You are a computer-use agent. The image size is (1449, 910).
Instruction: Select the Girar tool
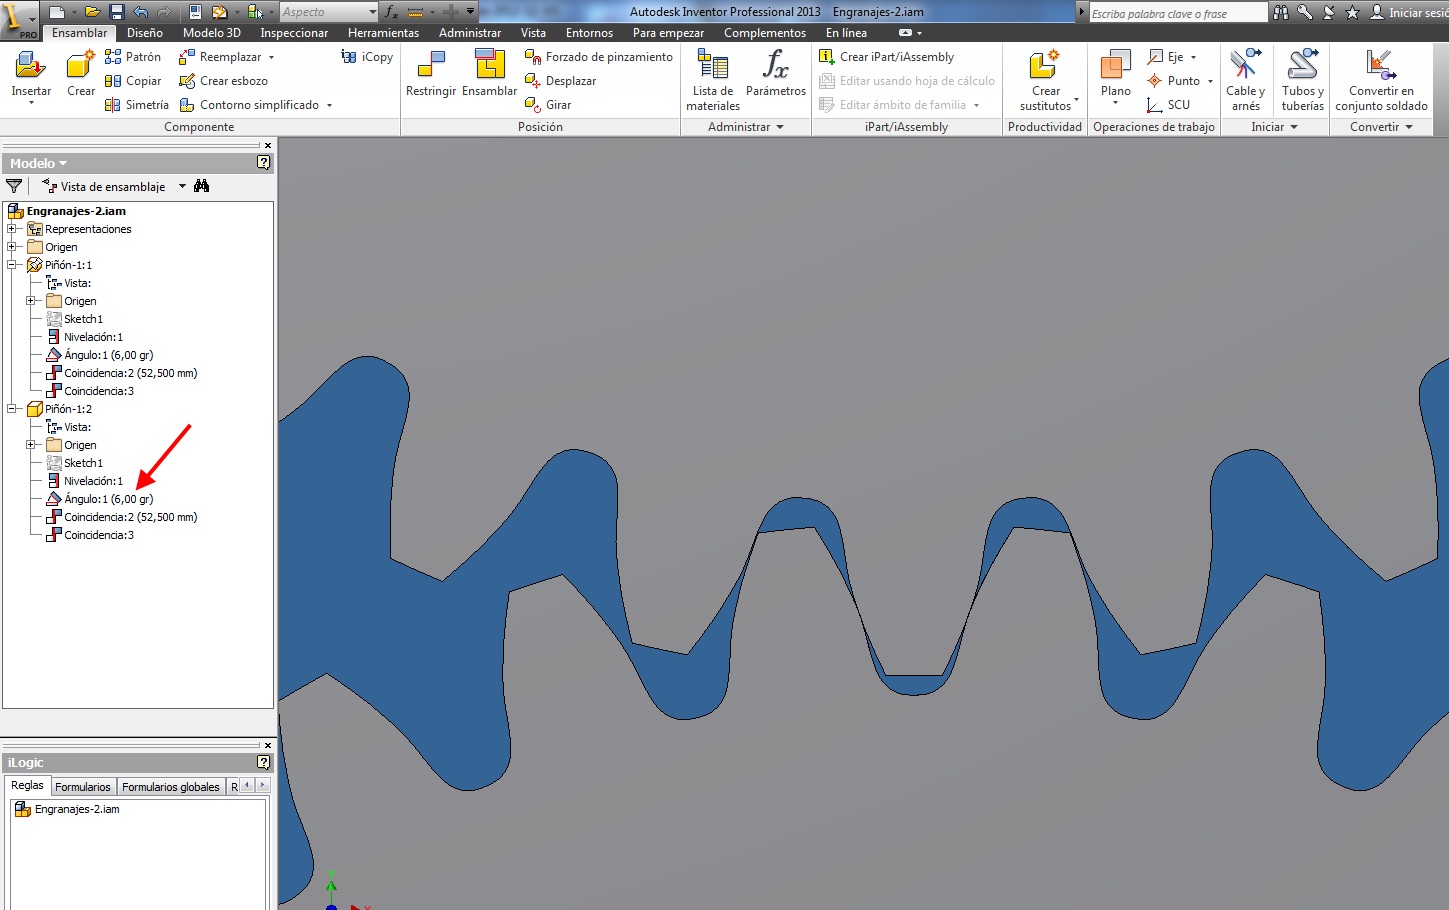click(548, 105)
